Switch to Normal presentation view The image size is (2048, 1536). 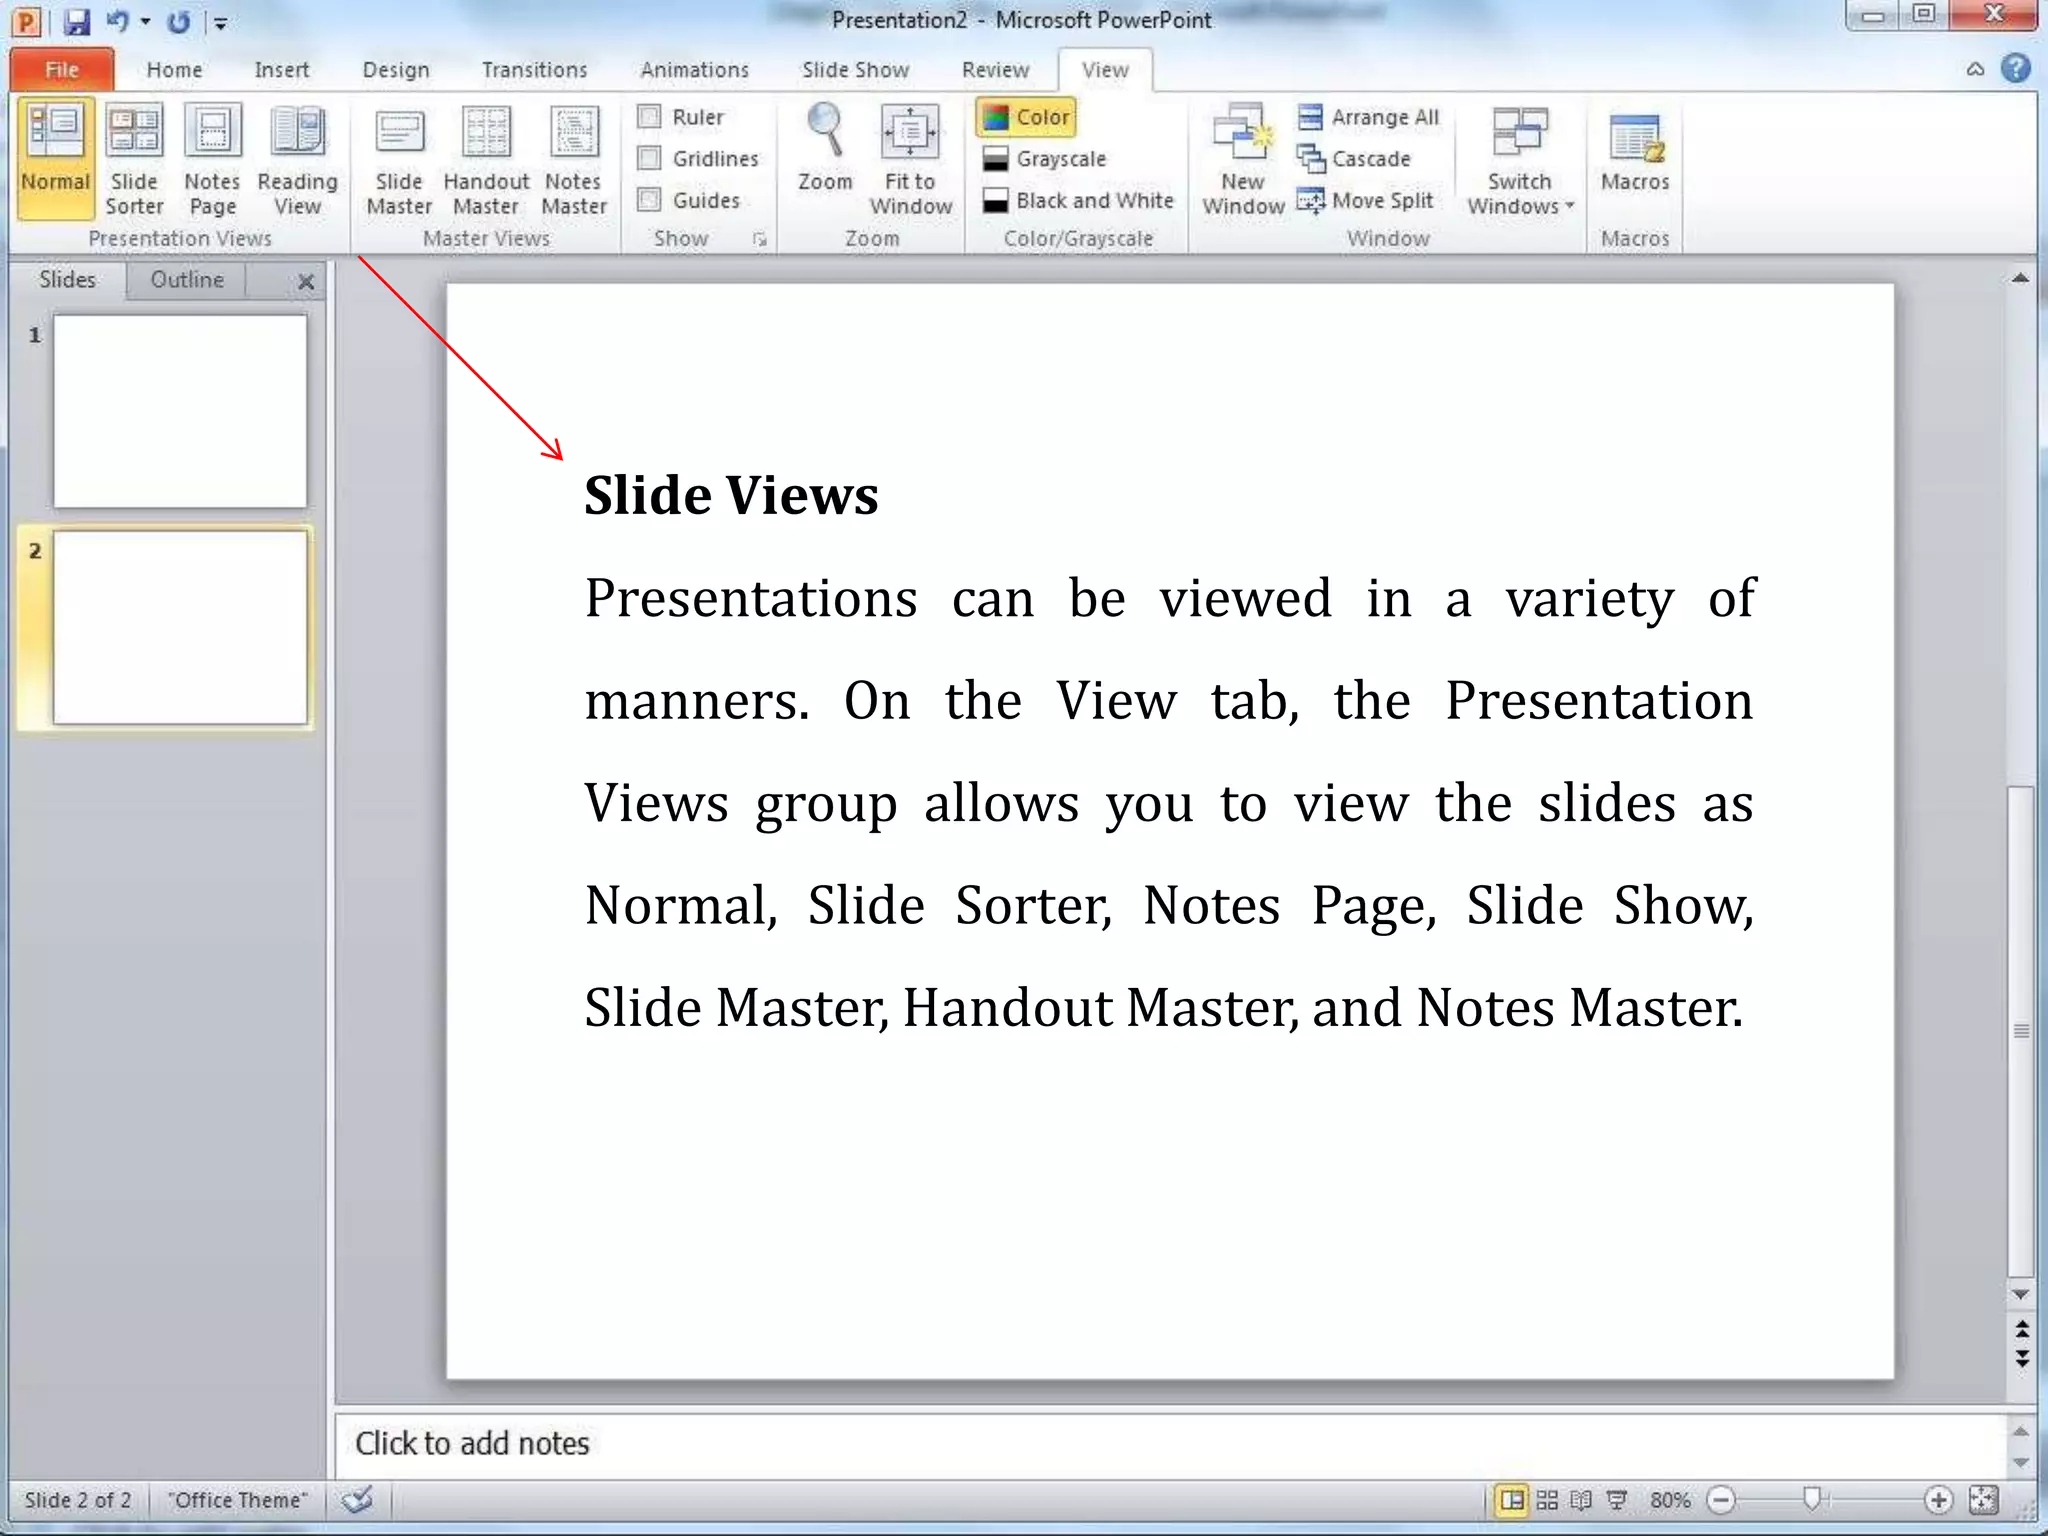pos(55,158)
